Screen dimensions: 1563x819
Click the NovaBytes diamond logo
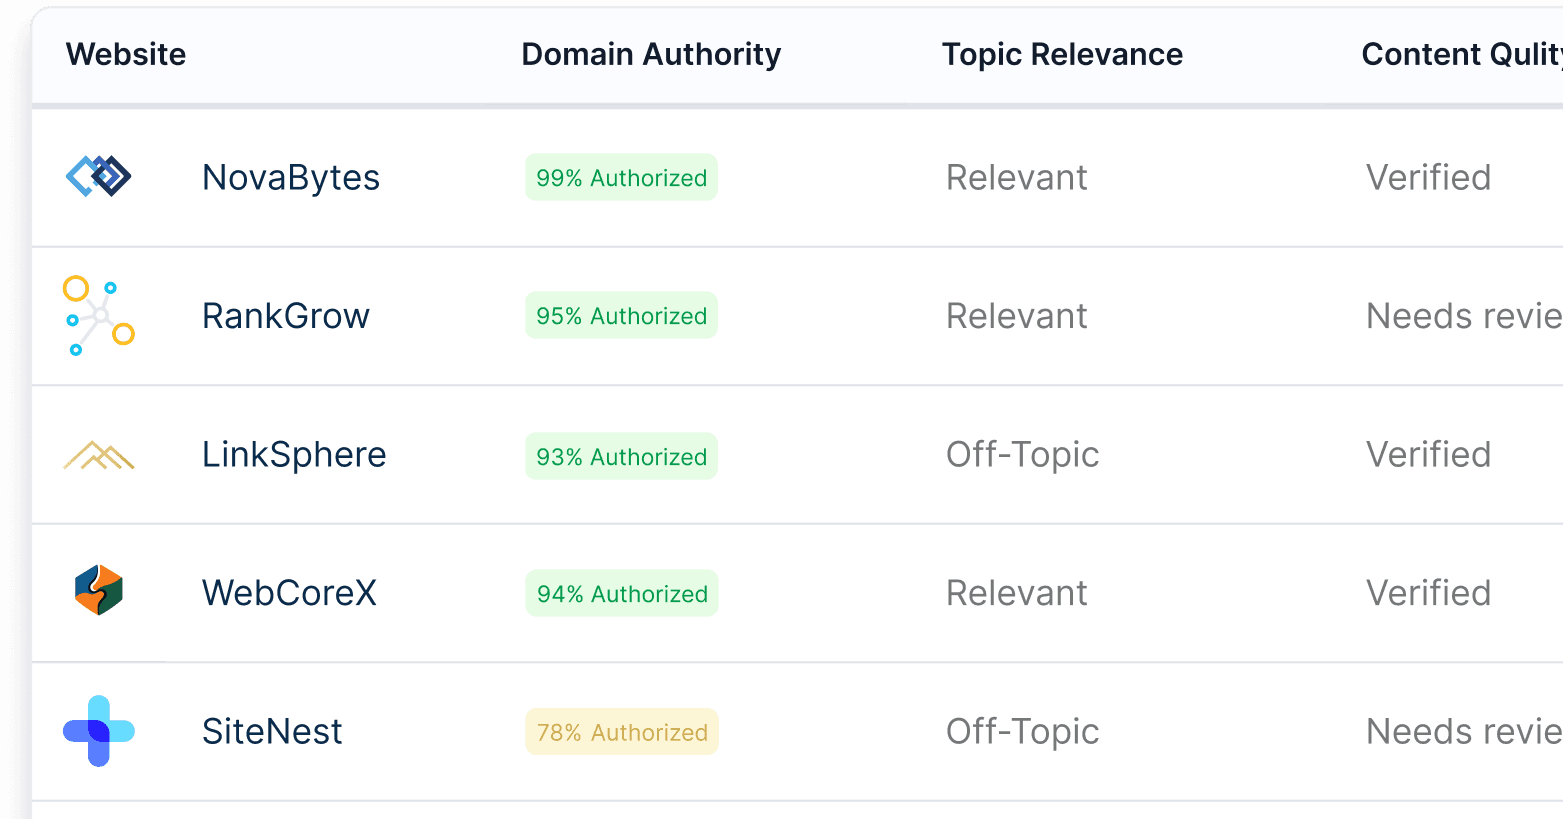[98, 176]
